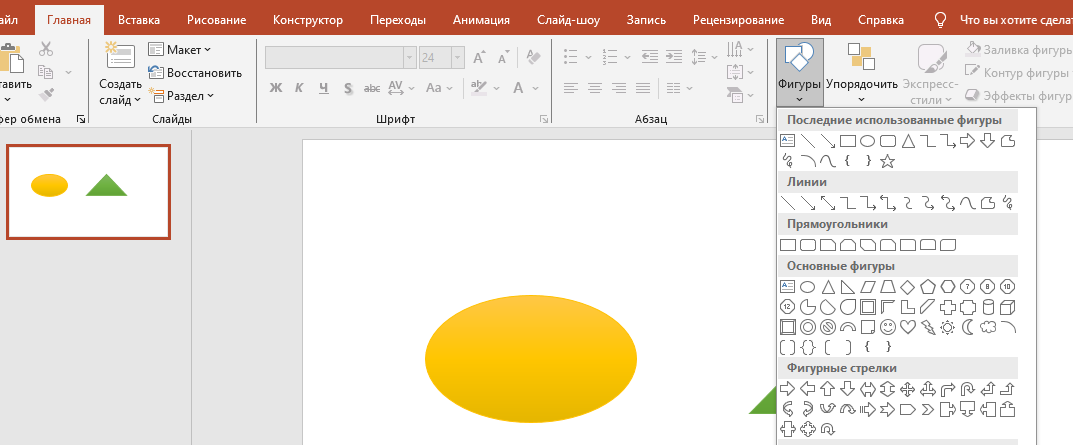Switch to the Вставка tab

point(139,20)
